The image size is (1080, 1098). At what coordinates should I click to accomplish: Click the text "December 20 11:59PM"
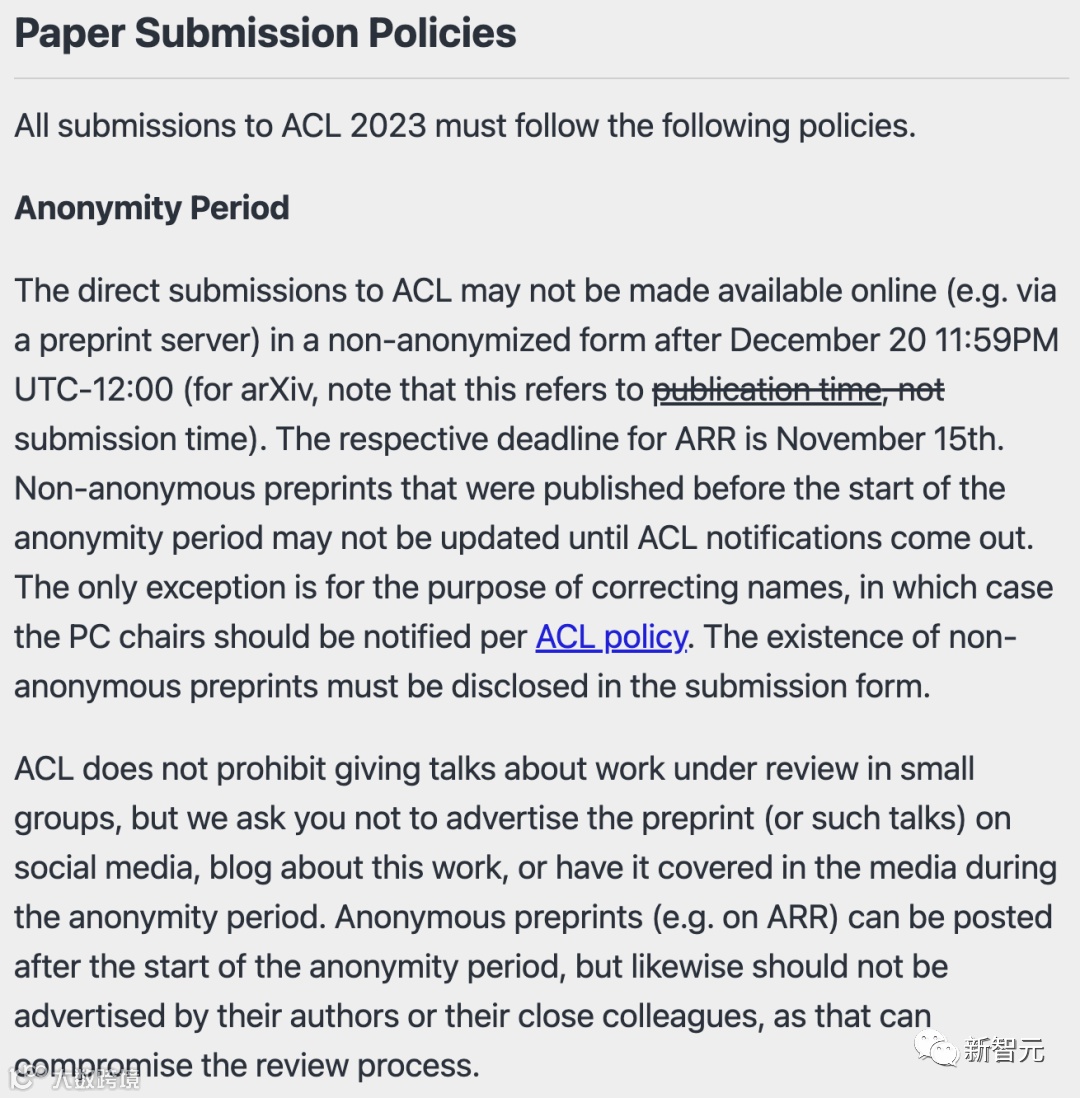(893, 340)
